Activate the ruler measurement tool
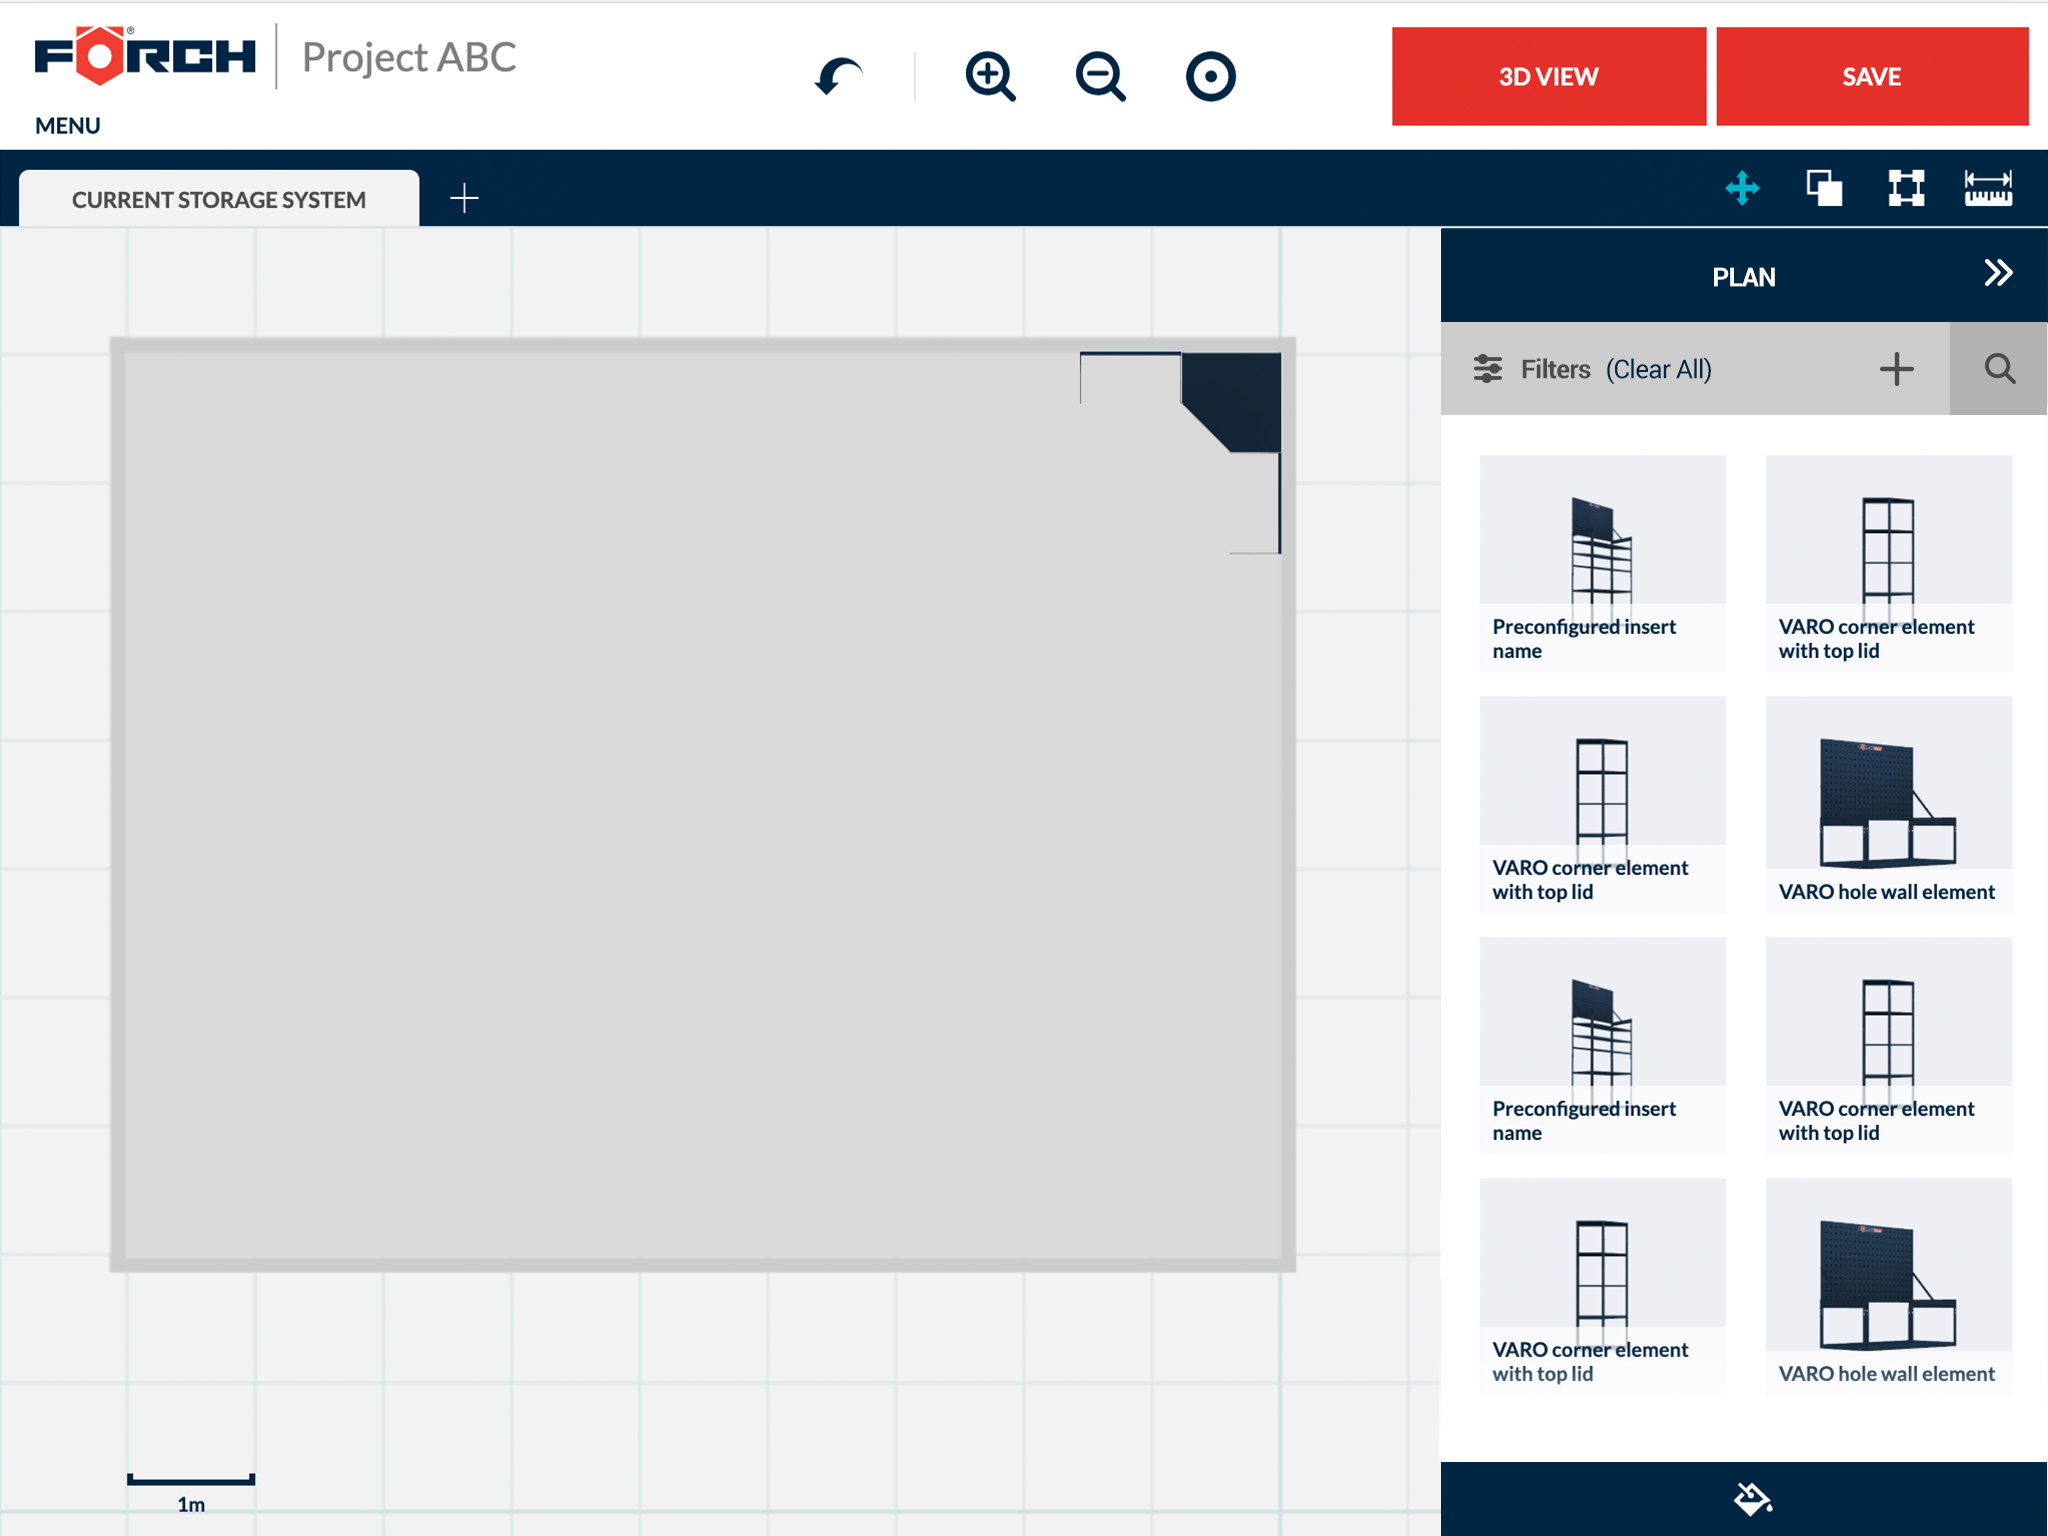This screenshot has width=2048, height=1536. point(1988,188)
